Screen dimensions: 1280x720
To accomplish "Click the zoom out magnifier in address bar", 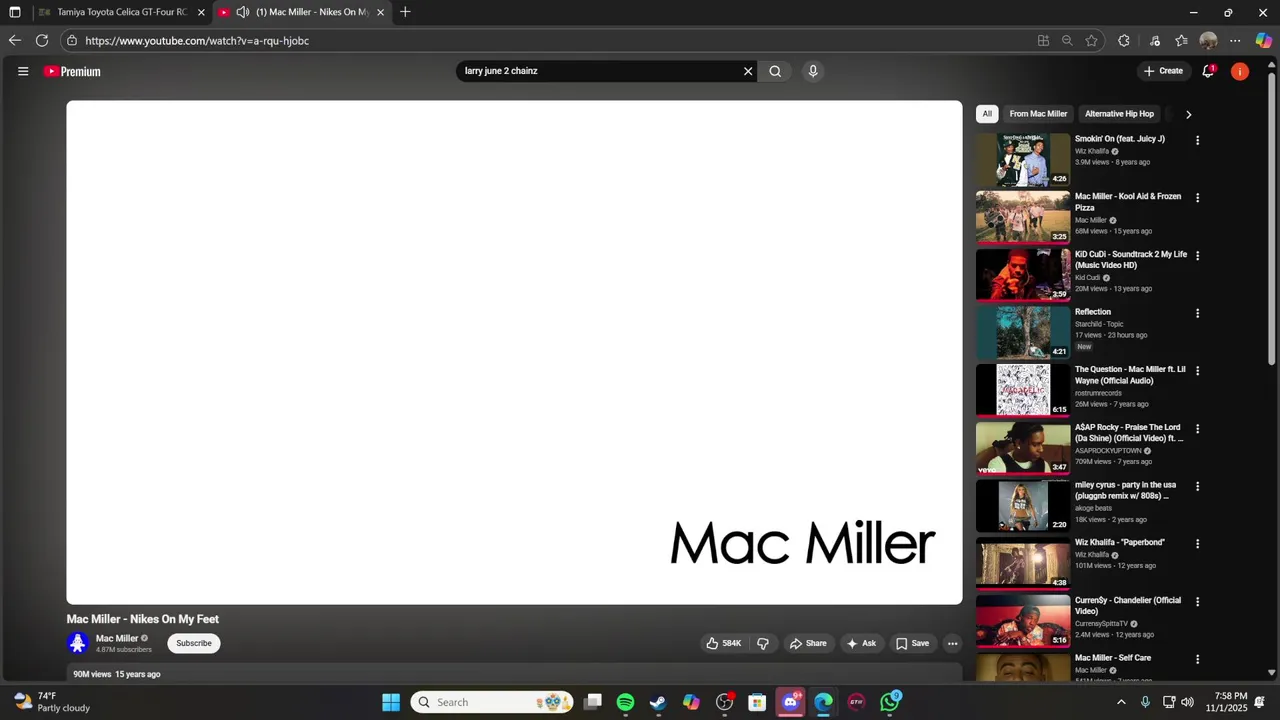I will click(x=1067, y=41).
